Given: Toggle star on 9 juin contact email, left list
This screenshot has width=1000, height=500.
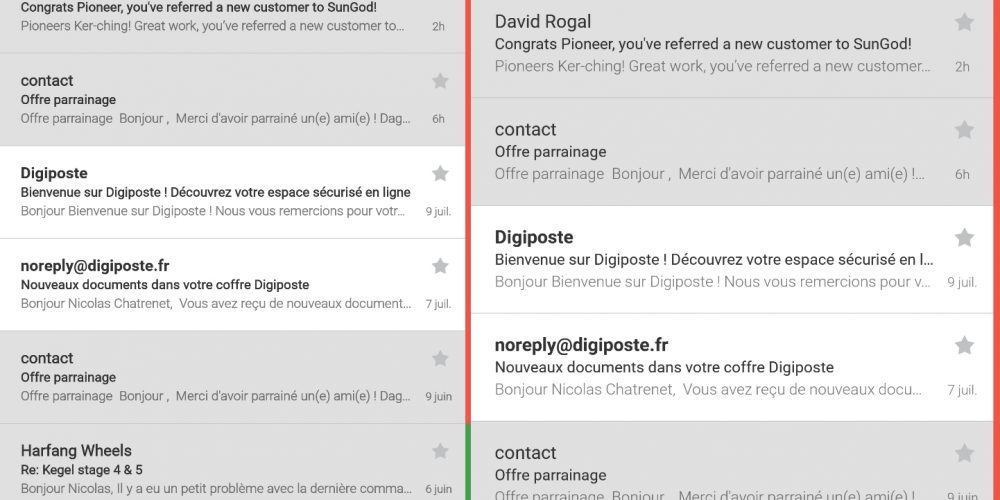Looking at the screenshot, I should point(439,358).
